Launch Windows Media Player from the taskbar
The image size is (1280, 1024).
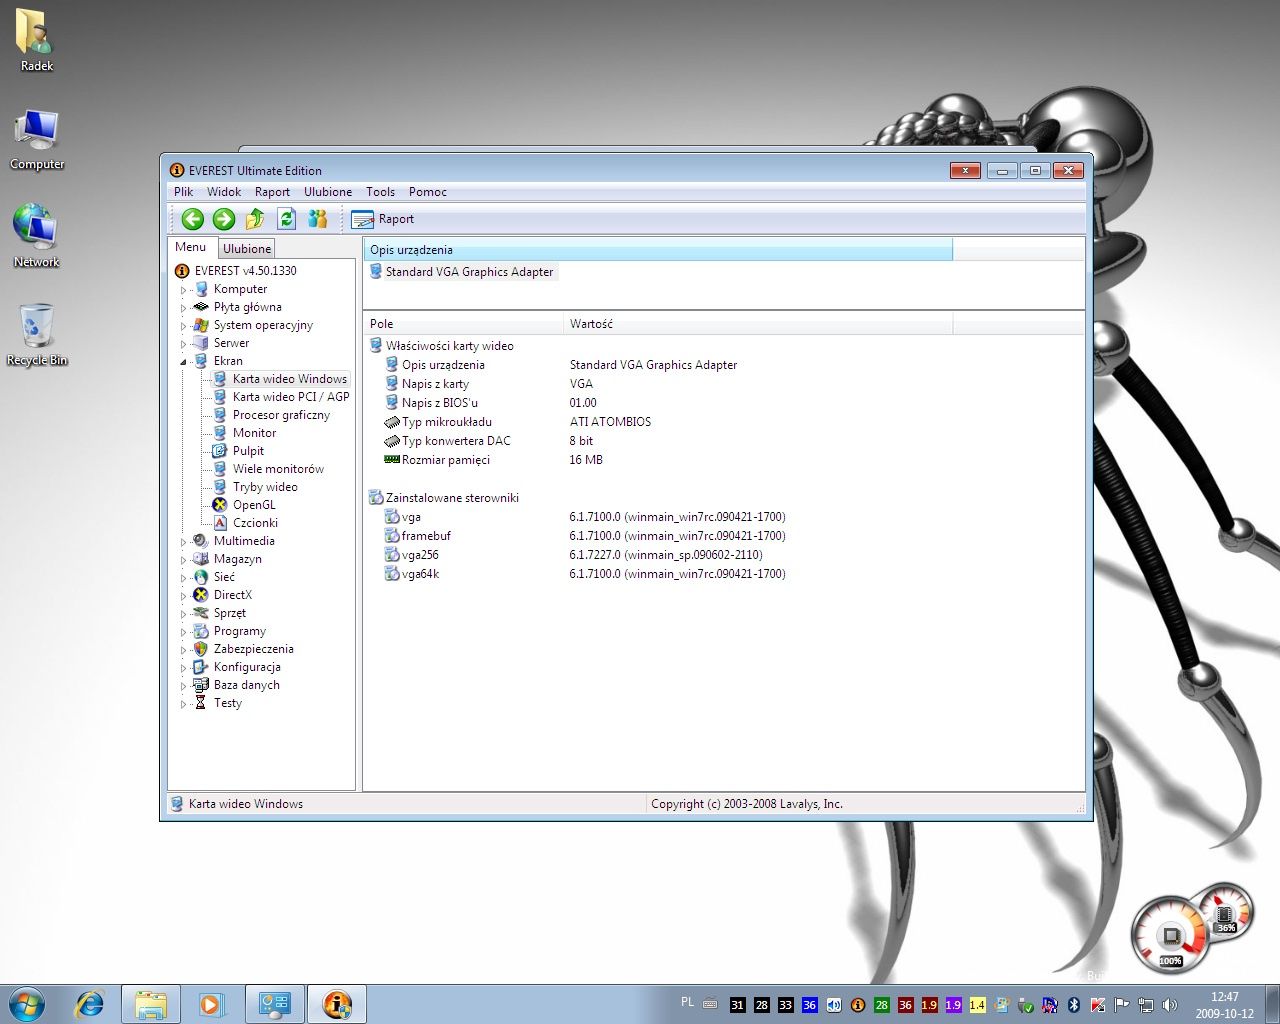tap(211, 1003)
